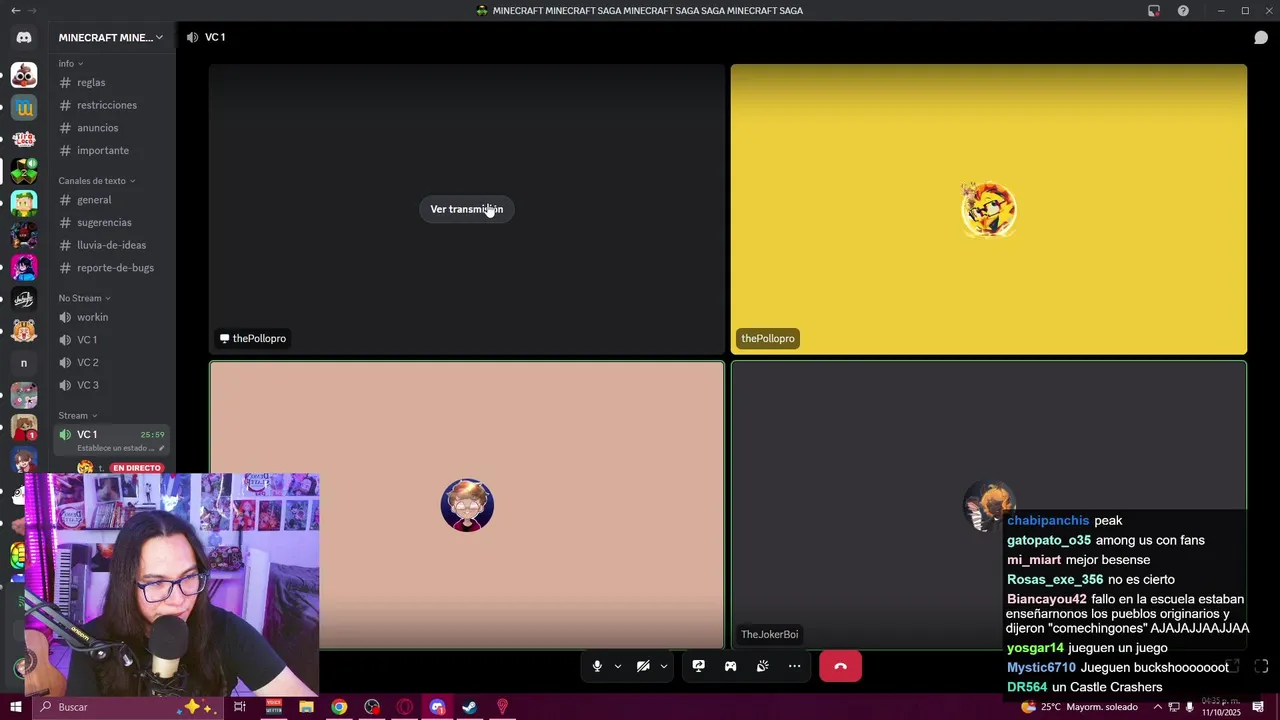Open MINECRAFT MINE... server dropdown menu
The height and width of the screenshot is (720, 1280).
click(110, 37)
